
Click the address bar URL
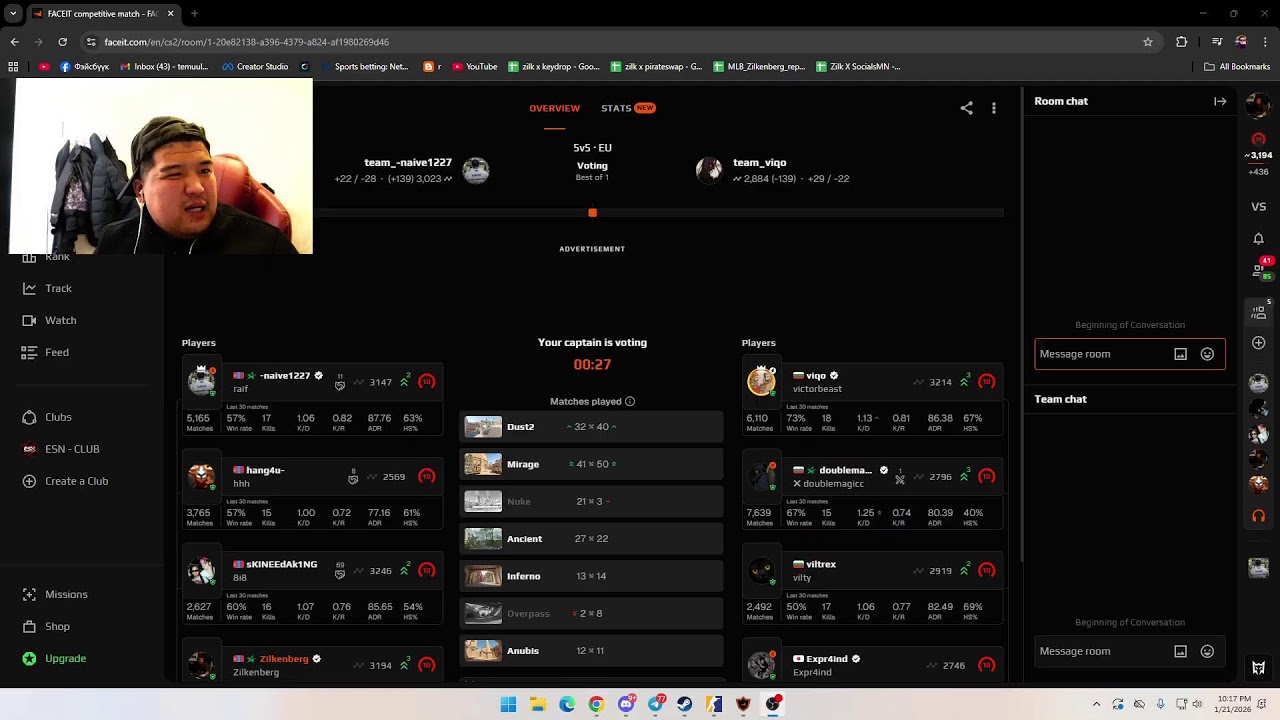pyautogui.click(x=246, y=42)
